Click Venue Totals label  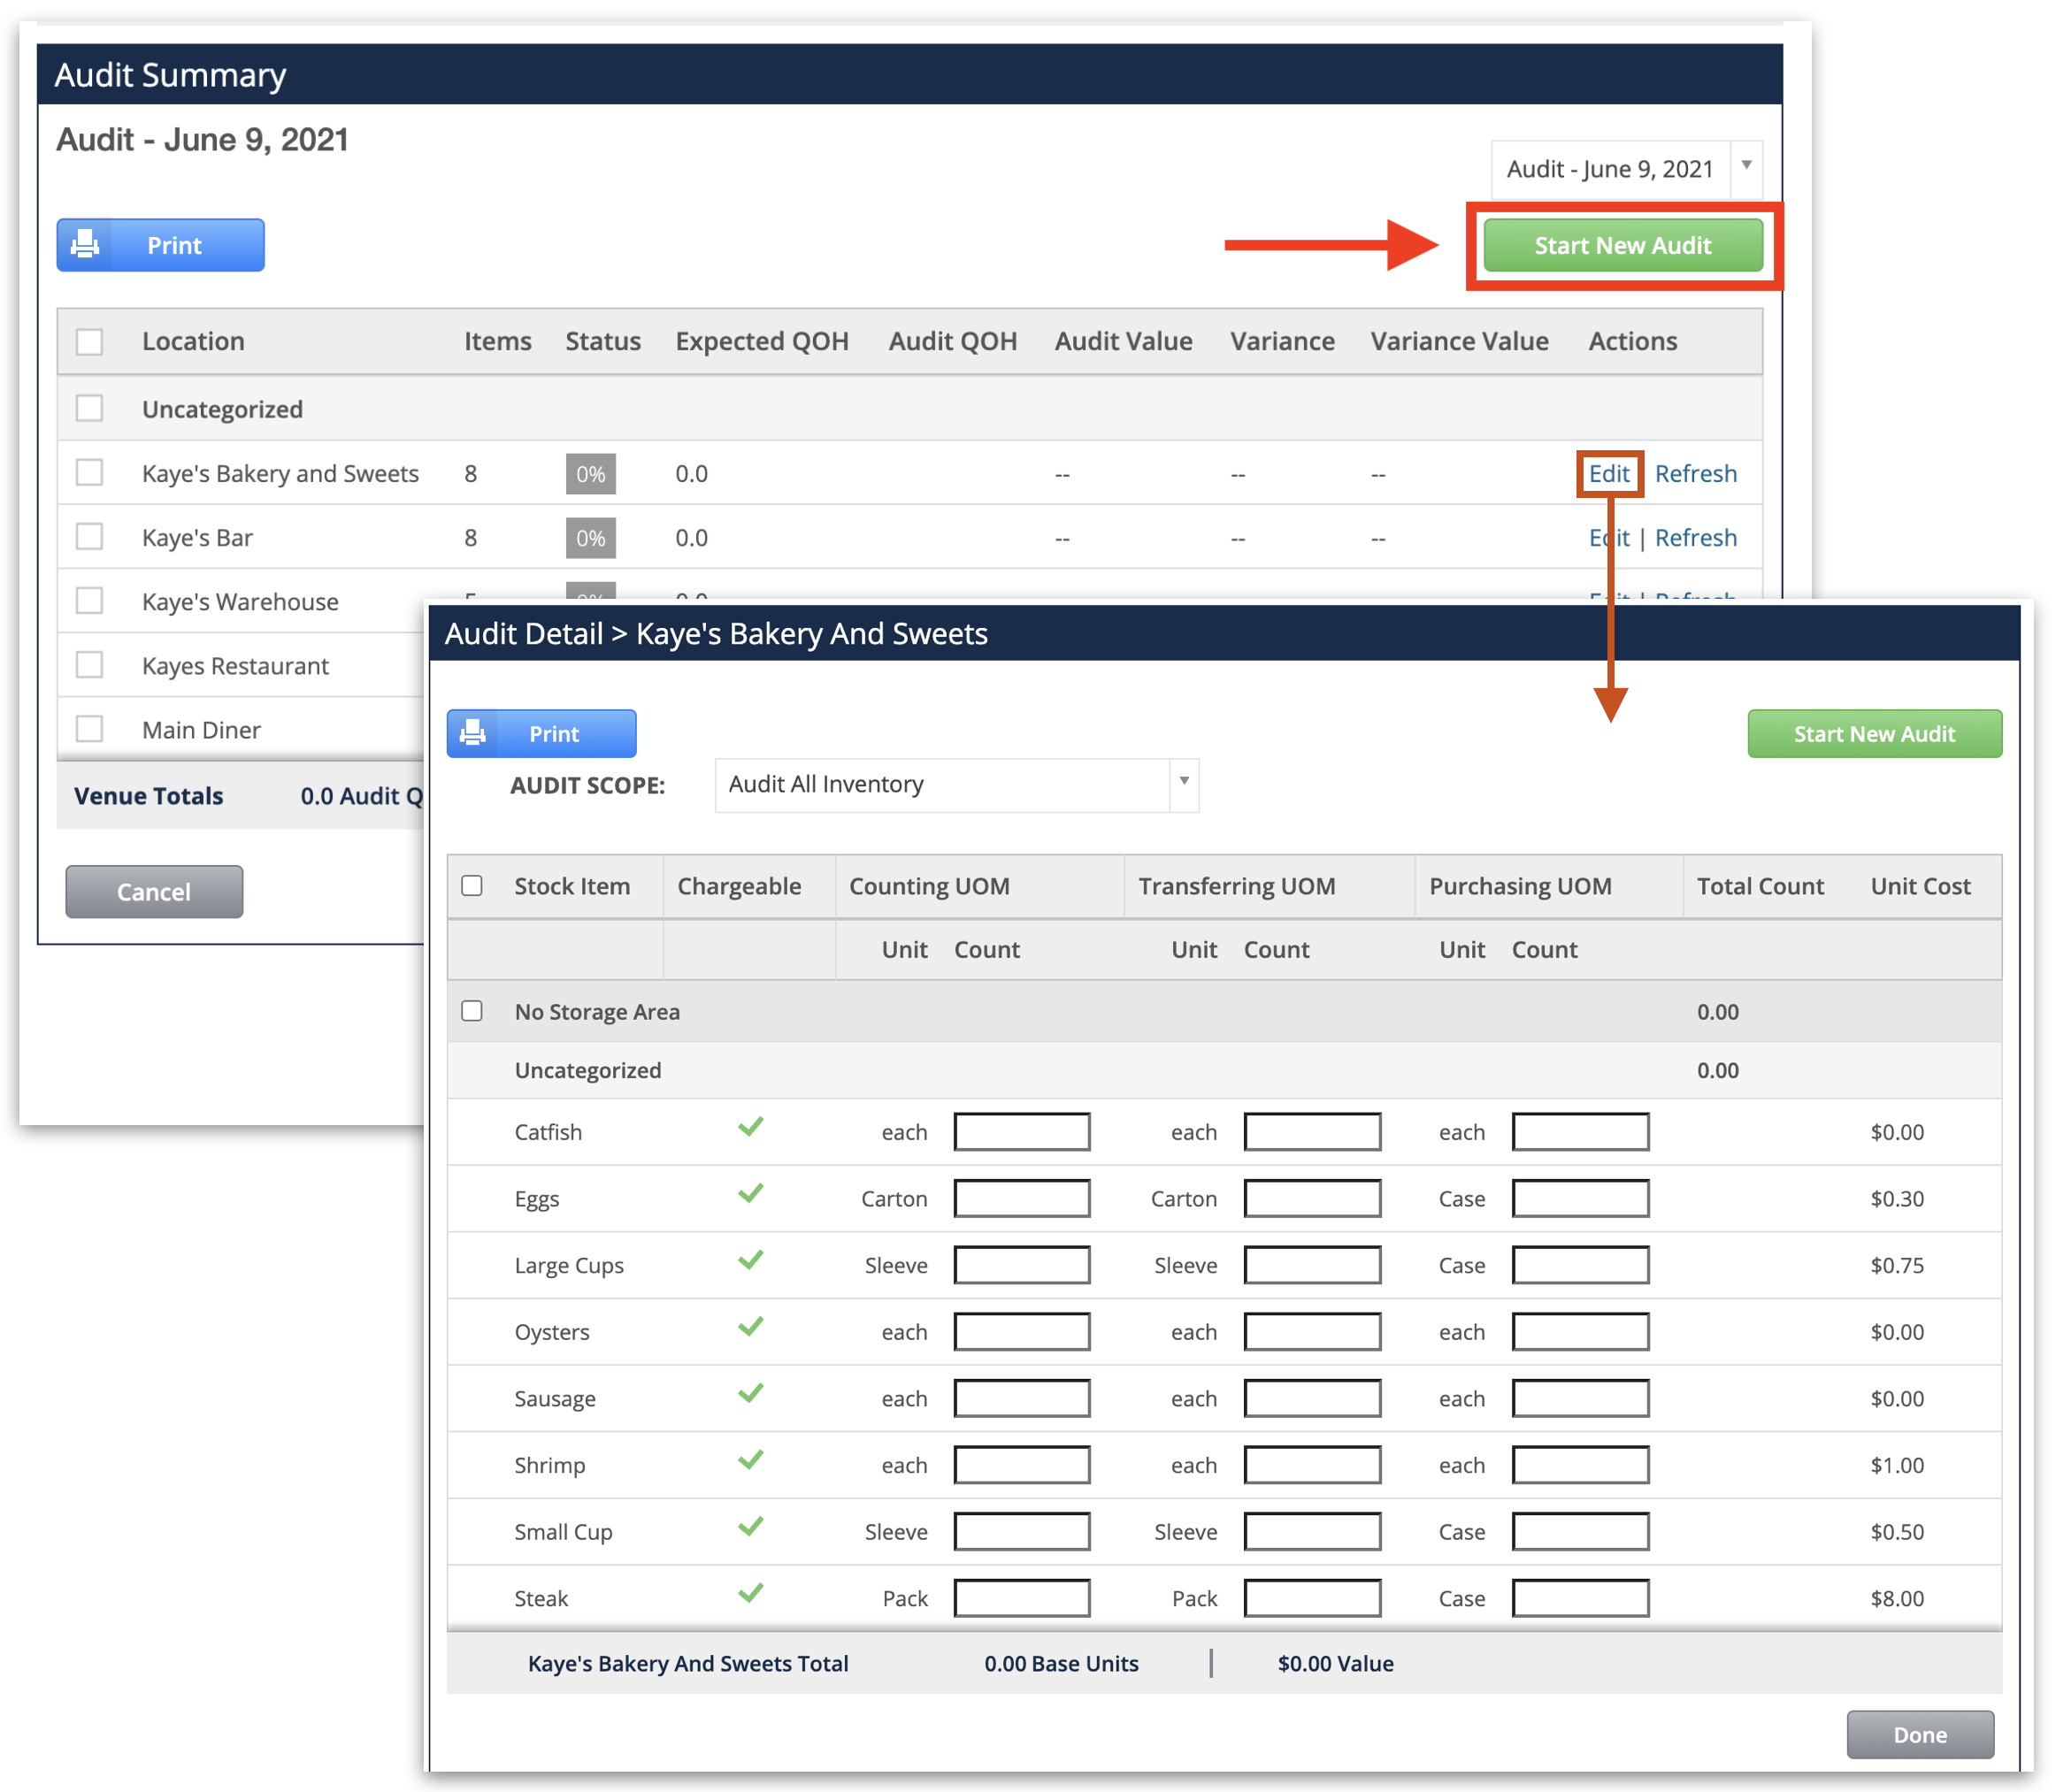pos(148,796)
